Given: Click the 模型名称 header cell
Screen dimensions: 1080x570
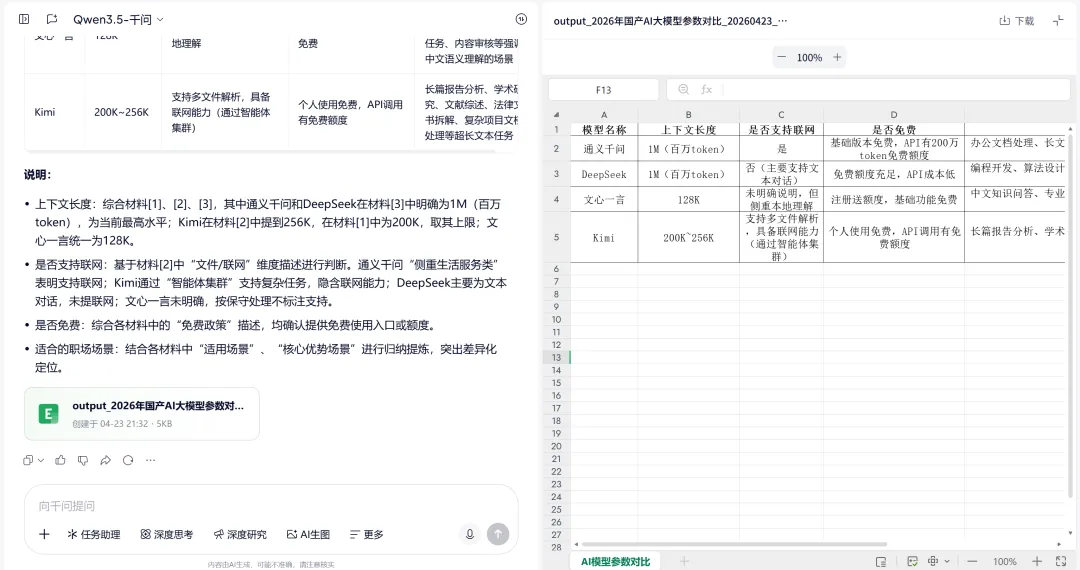Looking at the screenshot, I should (x=604, y=129).
